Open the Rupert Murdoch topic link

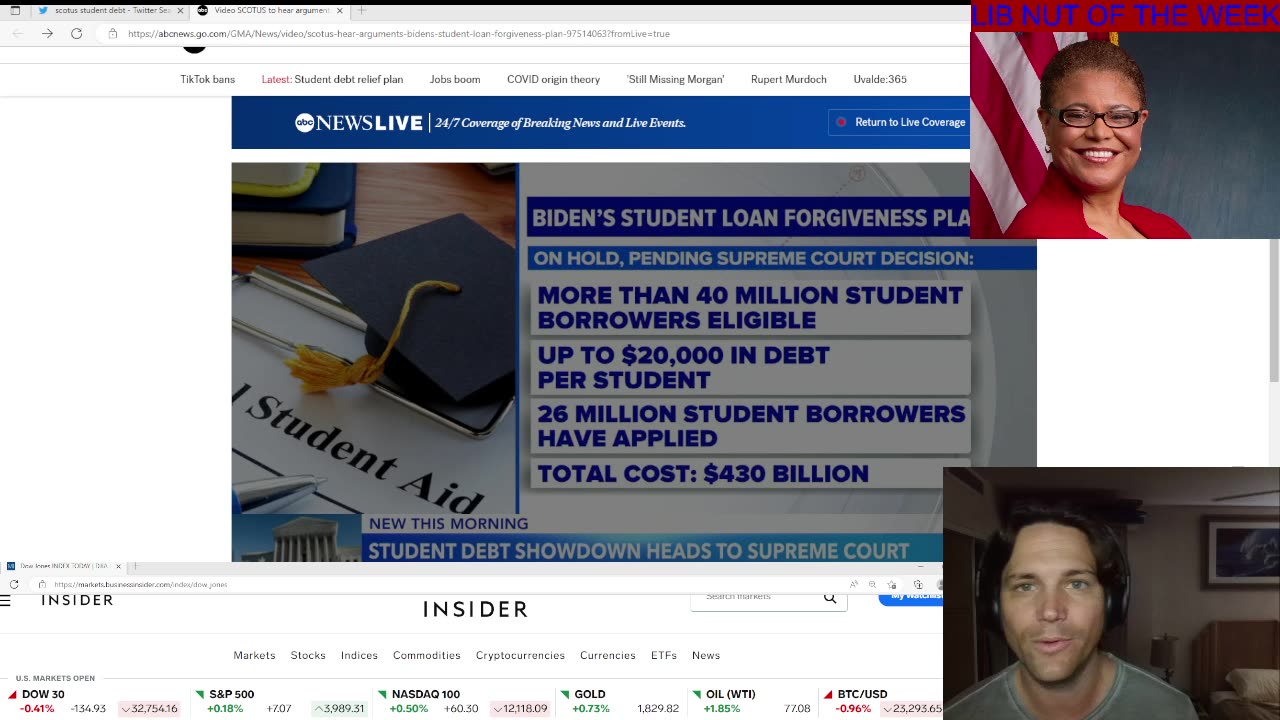(788, 79)
